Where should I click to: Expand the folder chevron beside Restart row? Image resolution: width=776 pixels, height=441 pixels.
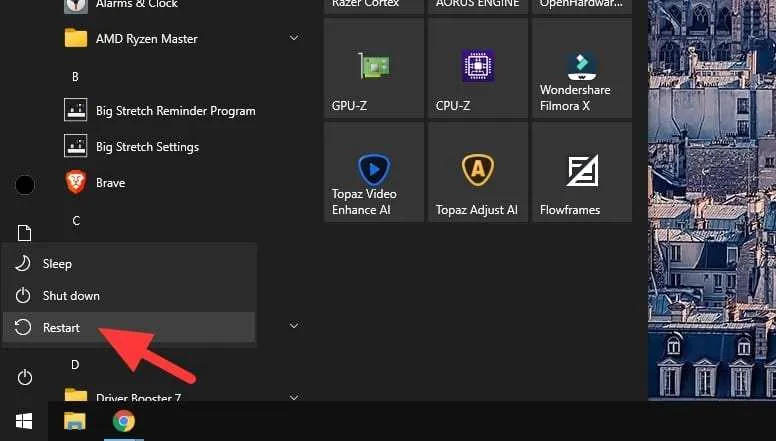(x=294, y=326)
